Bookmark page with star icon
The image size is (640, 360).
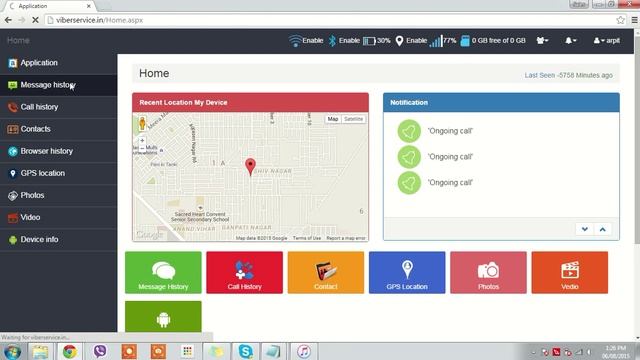tap(620, 20)
